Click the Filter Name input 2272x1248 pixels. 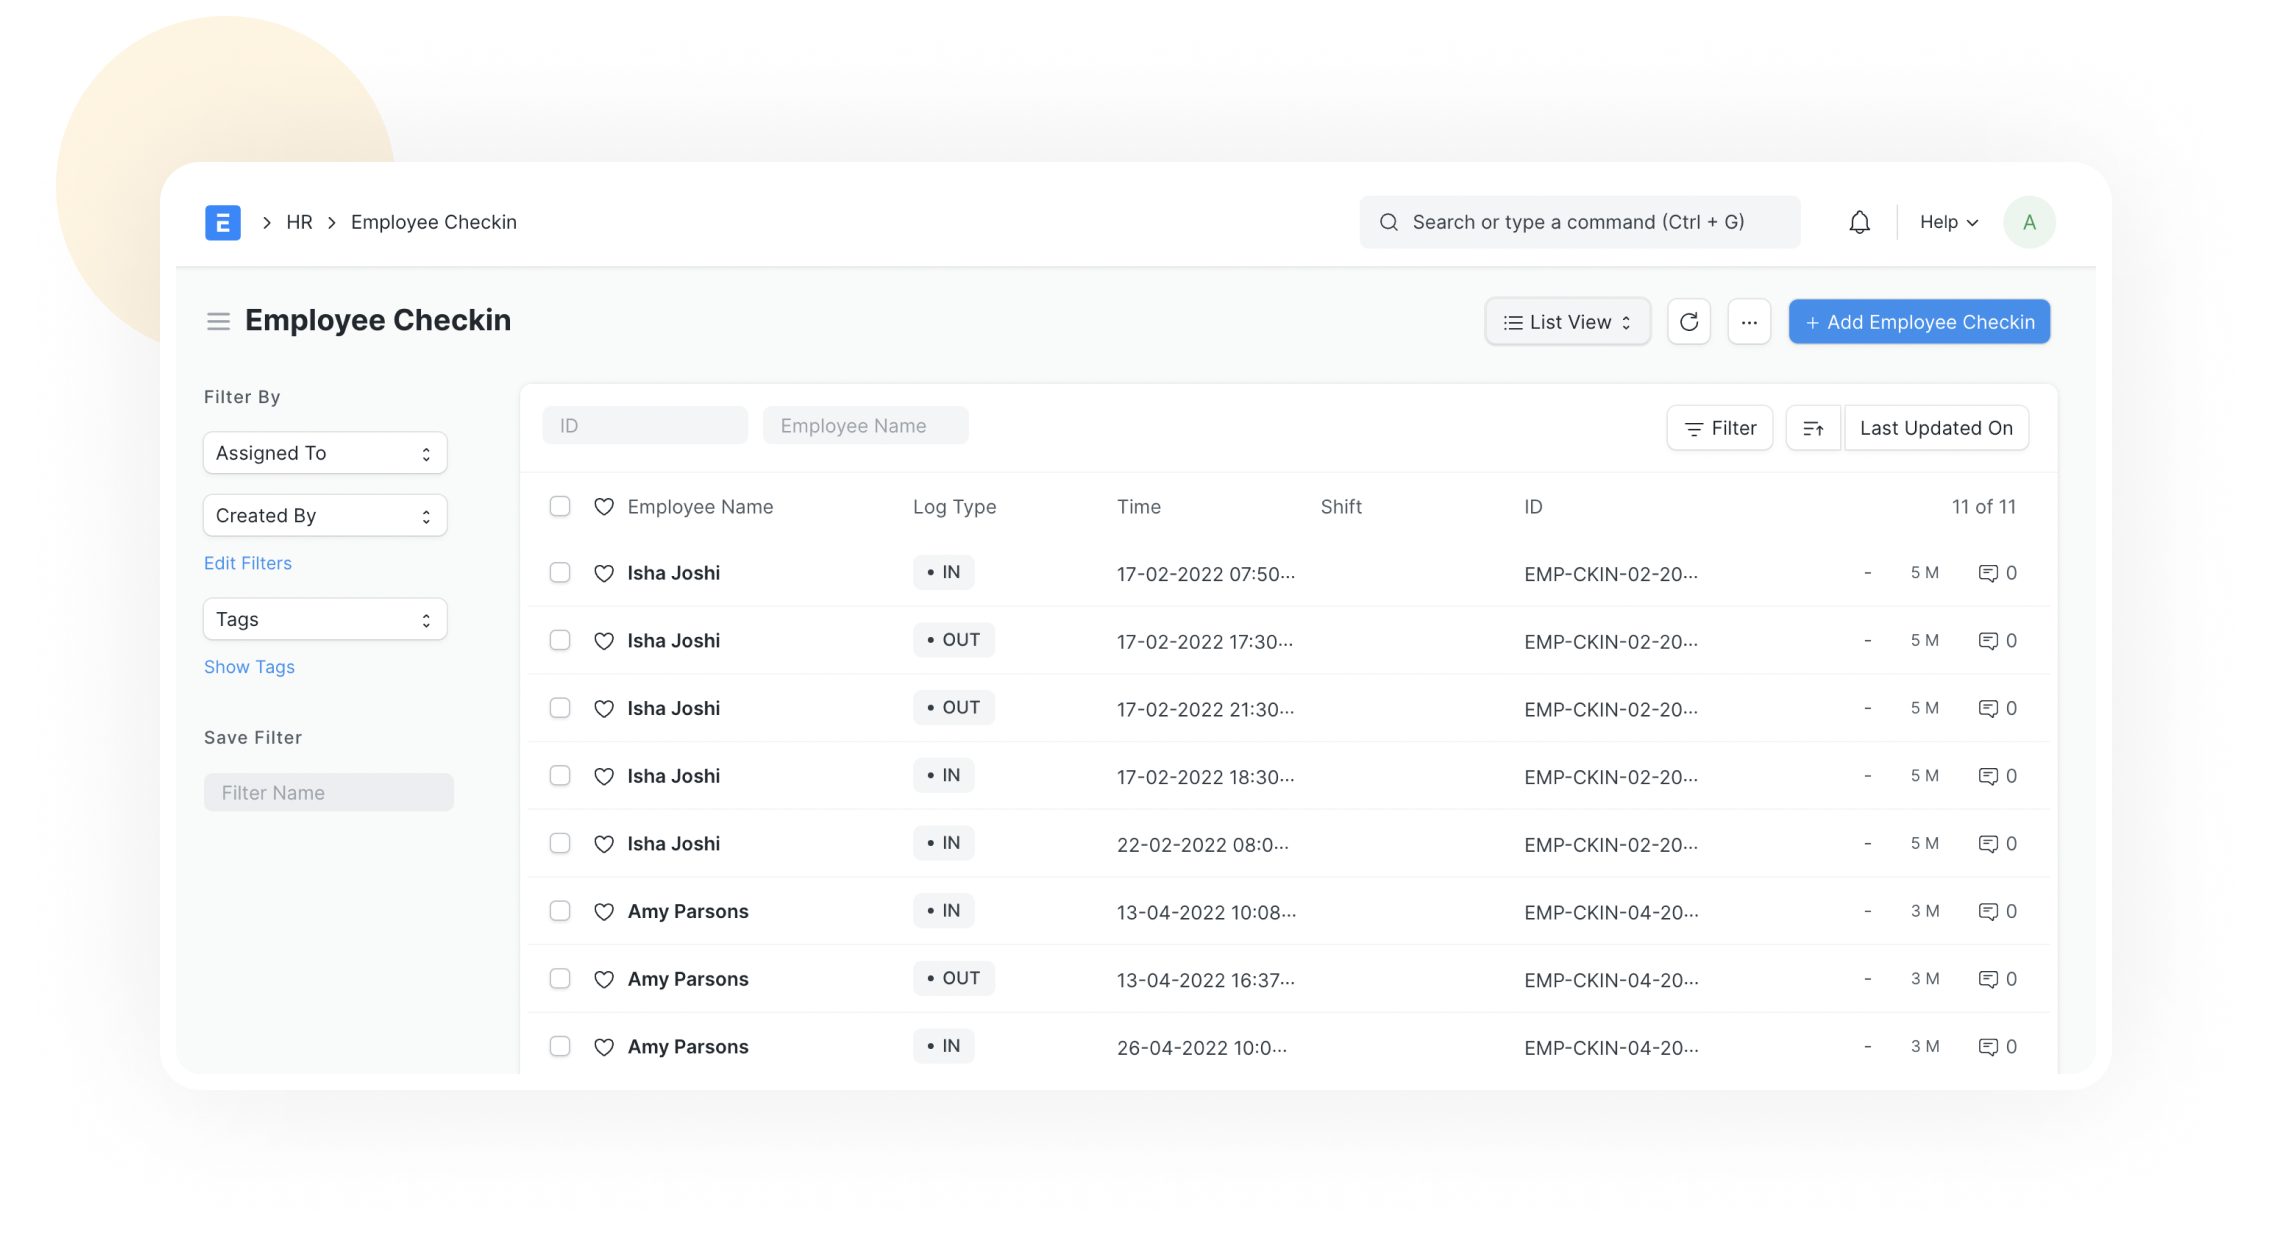tap(329, 792)
